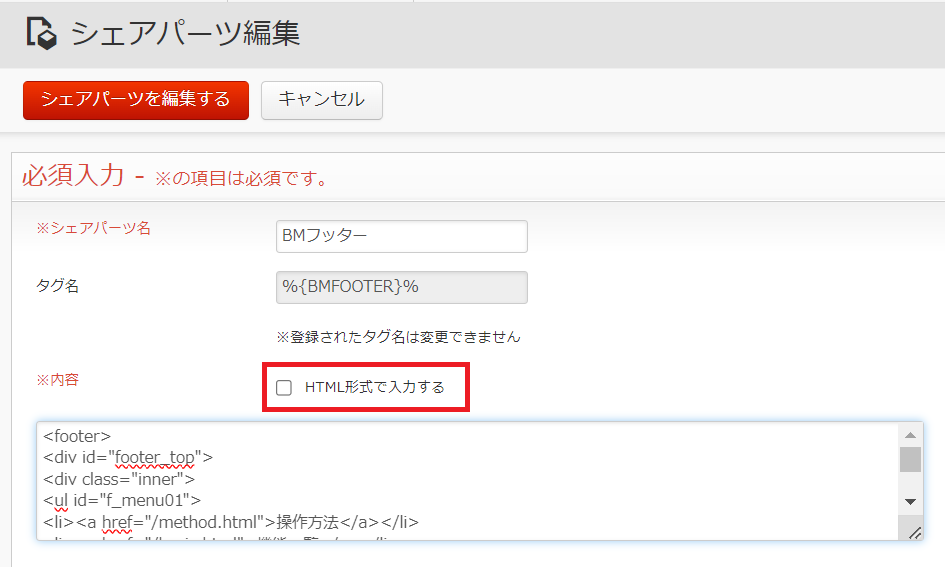The width and height of the screenshot is (945, 567).
Task: Enable the HTML形式で入力する checkbox
Action: tap(284, 387)
